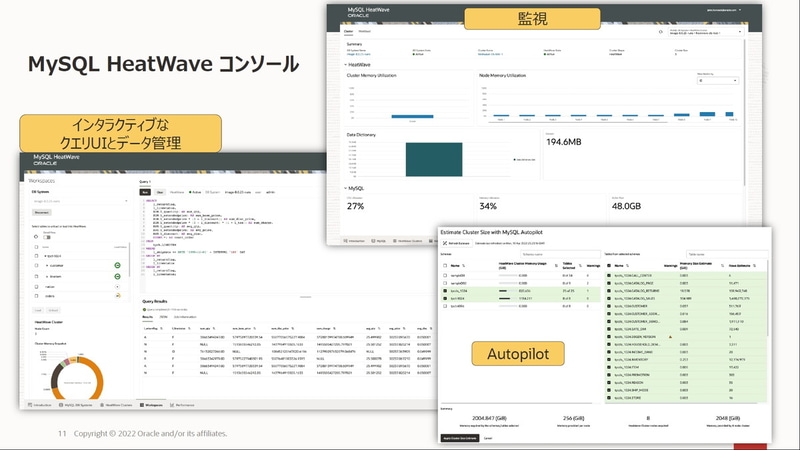This screenshot has width=800, height=450.
Task: Open DB system selector dropdown in monitoring window
Action: tap(706, 32)
